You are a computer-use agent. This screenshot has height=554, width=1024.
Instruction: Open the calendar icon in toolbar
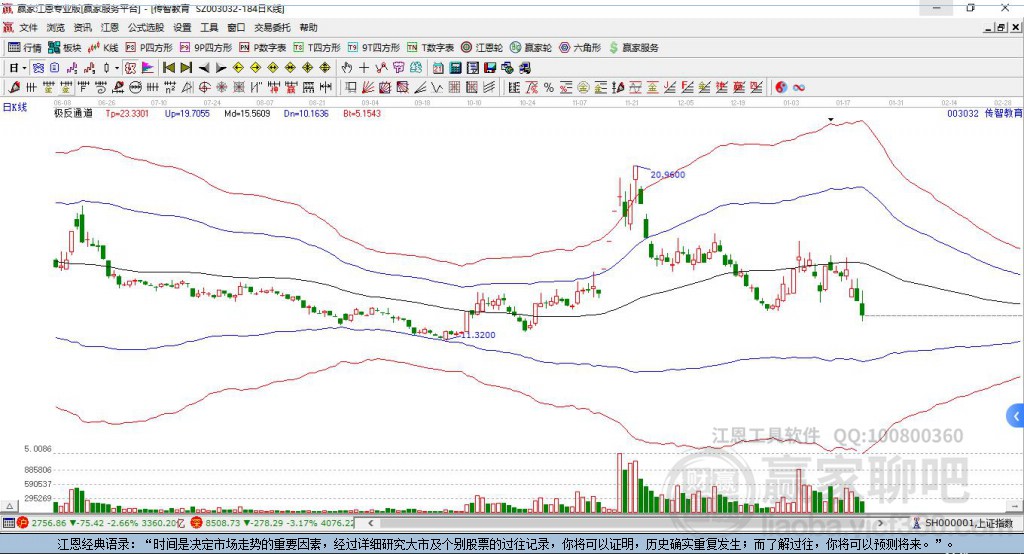pyautogui.click(x=438, y=68)
